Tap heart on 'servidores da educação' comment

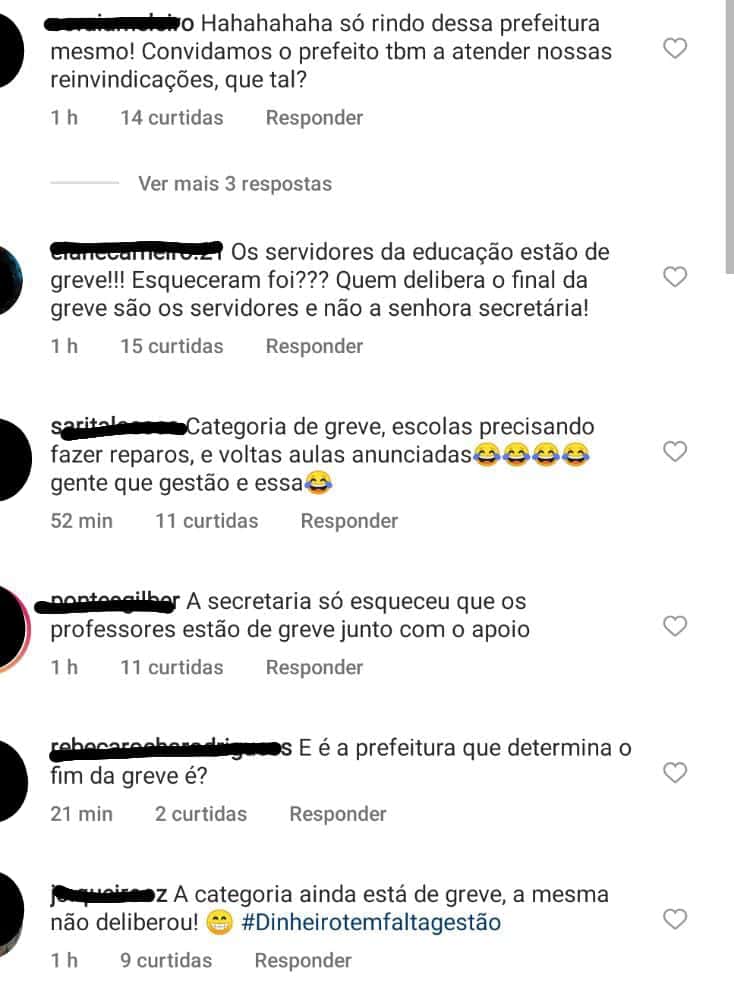[675, 277]
